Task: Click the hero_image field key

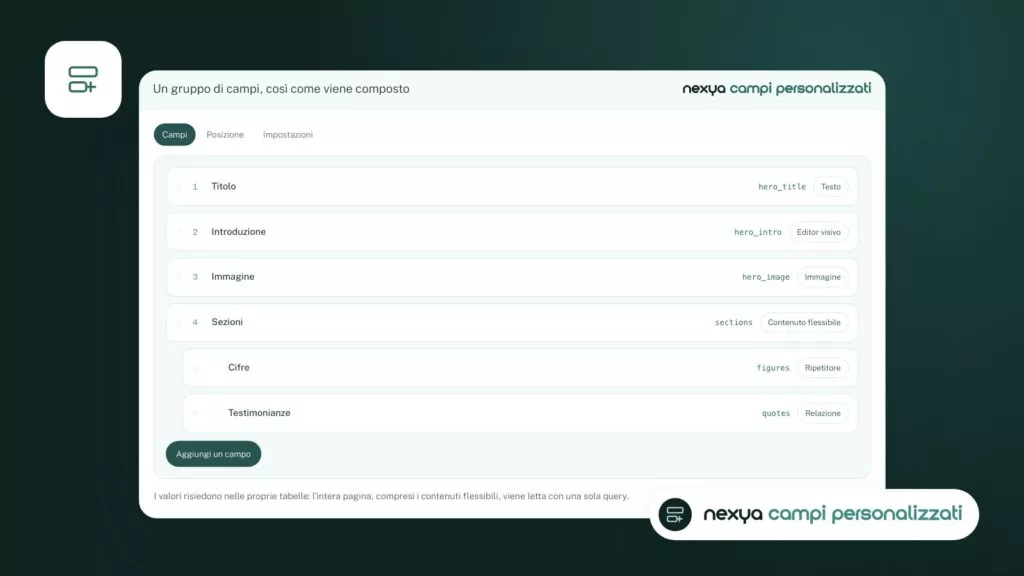Action: coord(765,277)
